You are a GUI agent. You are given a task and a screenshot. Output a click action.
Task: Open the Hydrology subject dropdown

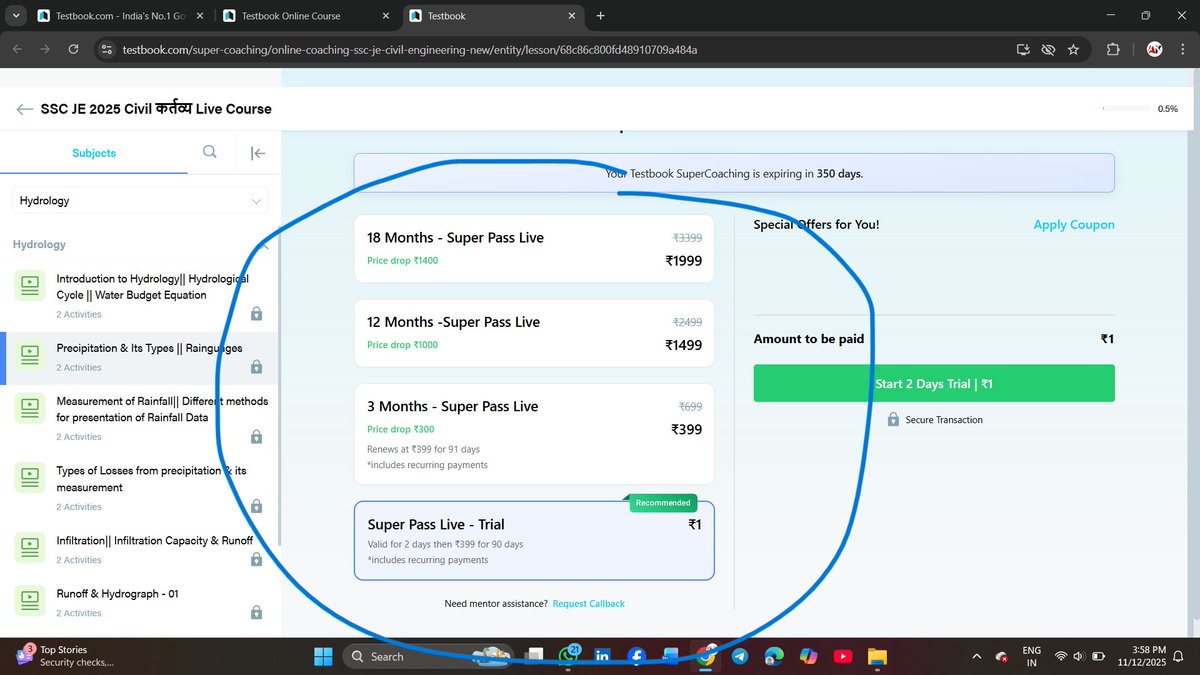click(x=141, y=201)
